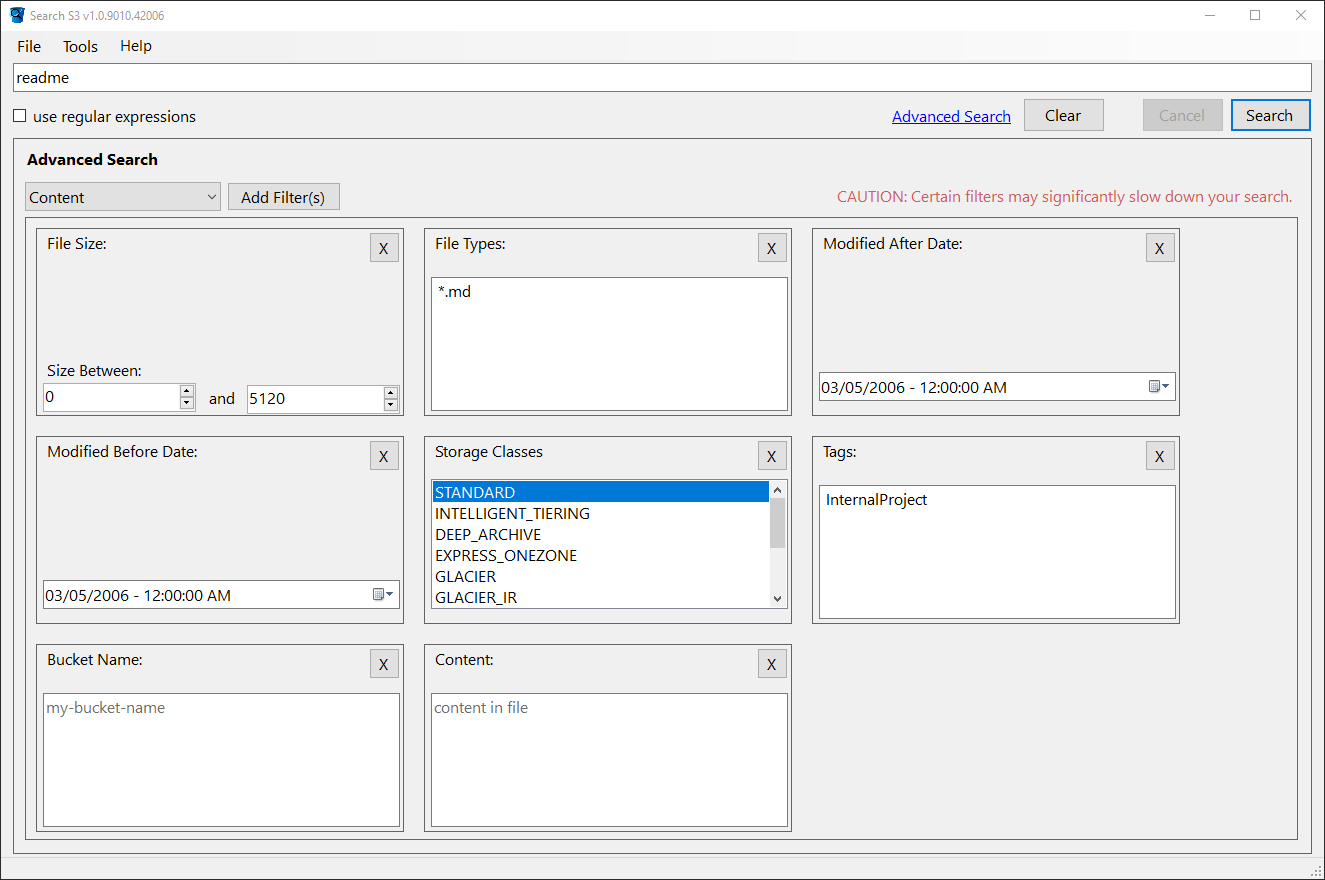
Task: Decrease the minimum file size value
Action: [x=187, y=404]
